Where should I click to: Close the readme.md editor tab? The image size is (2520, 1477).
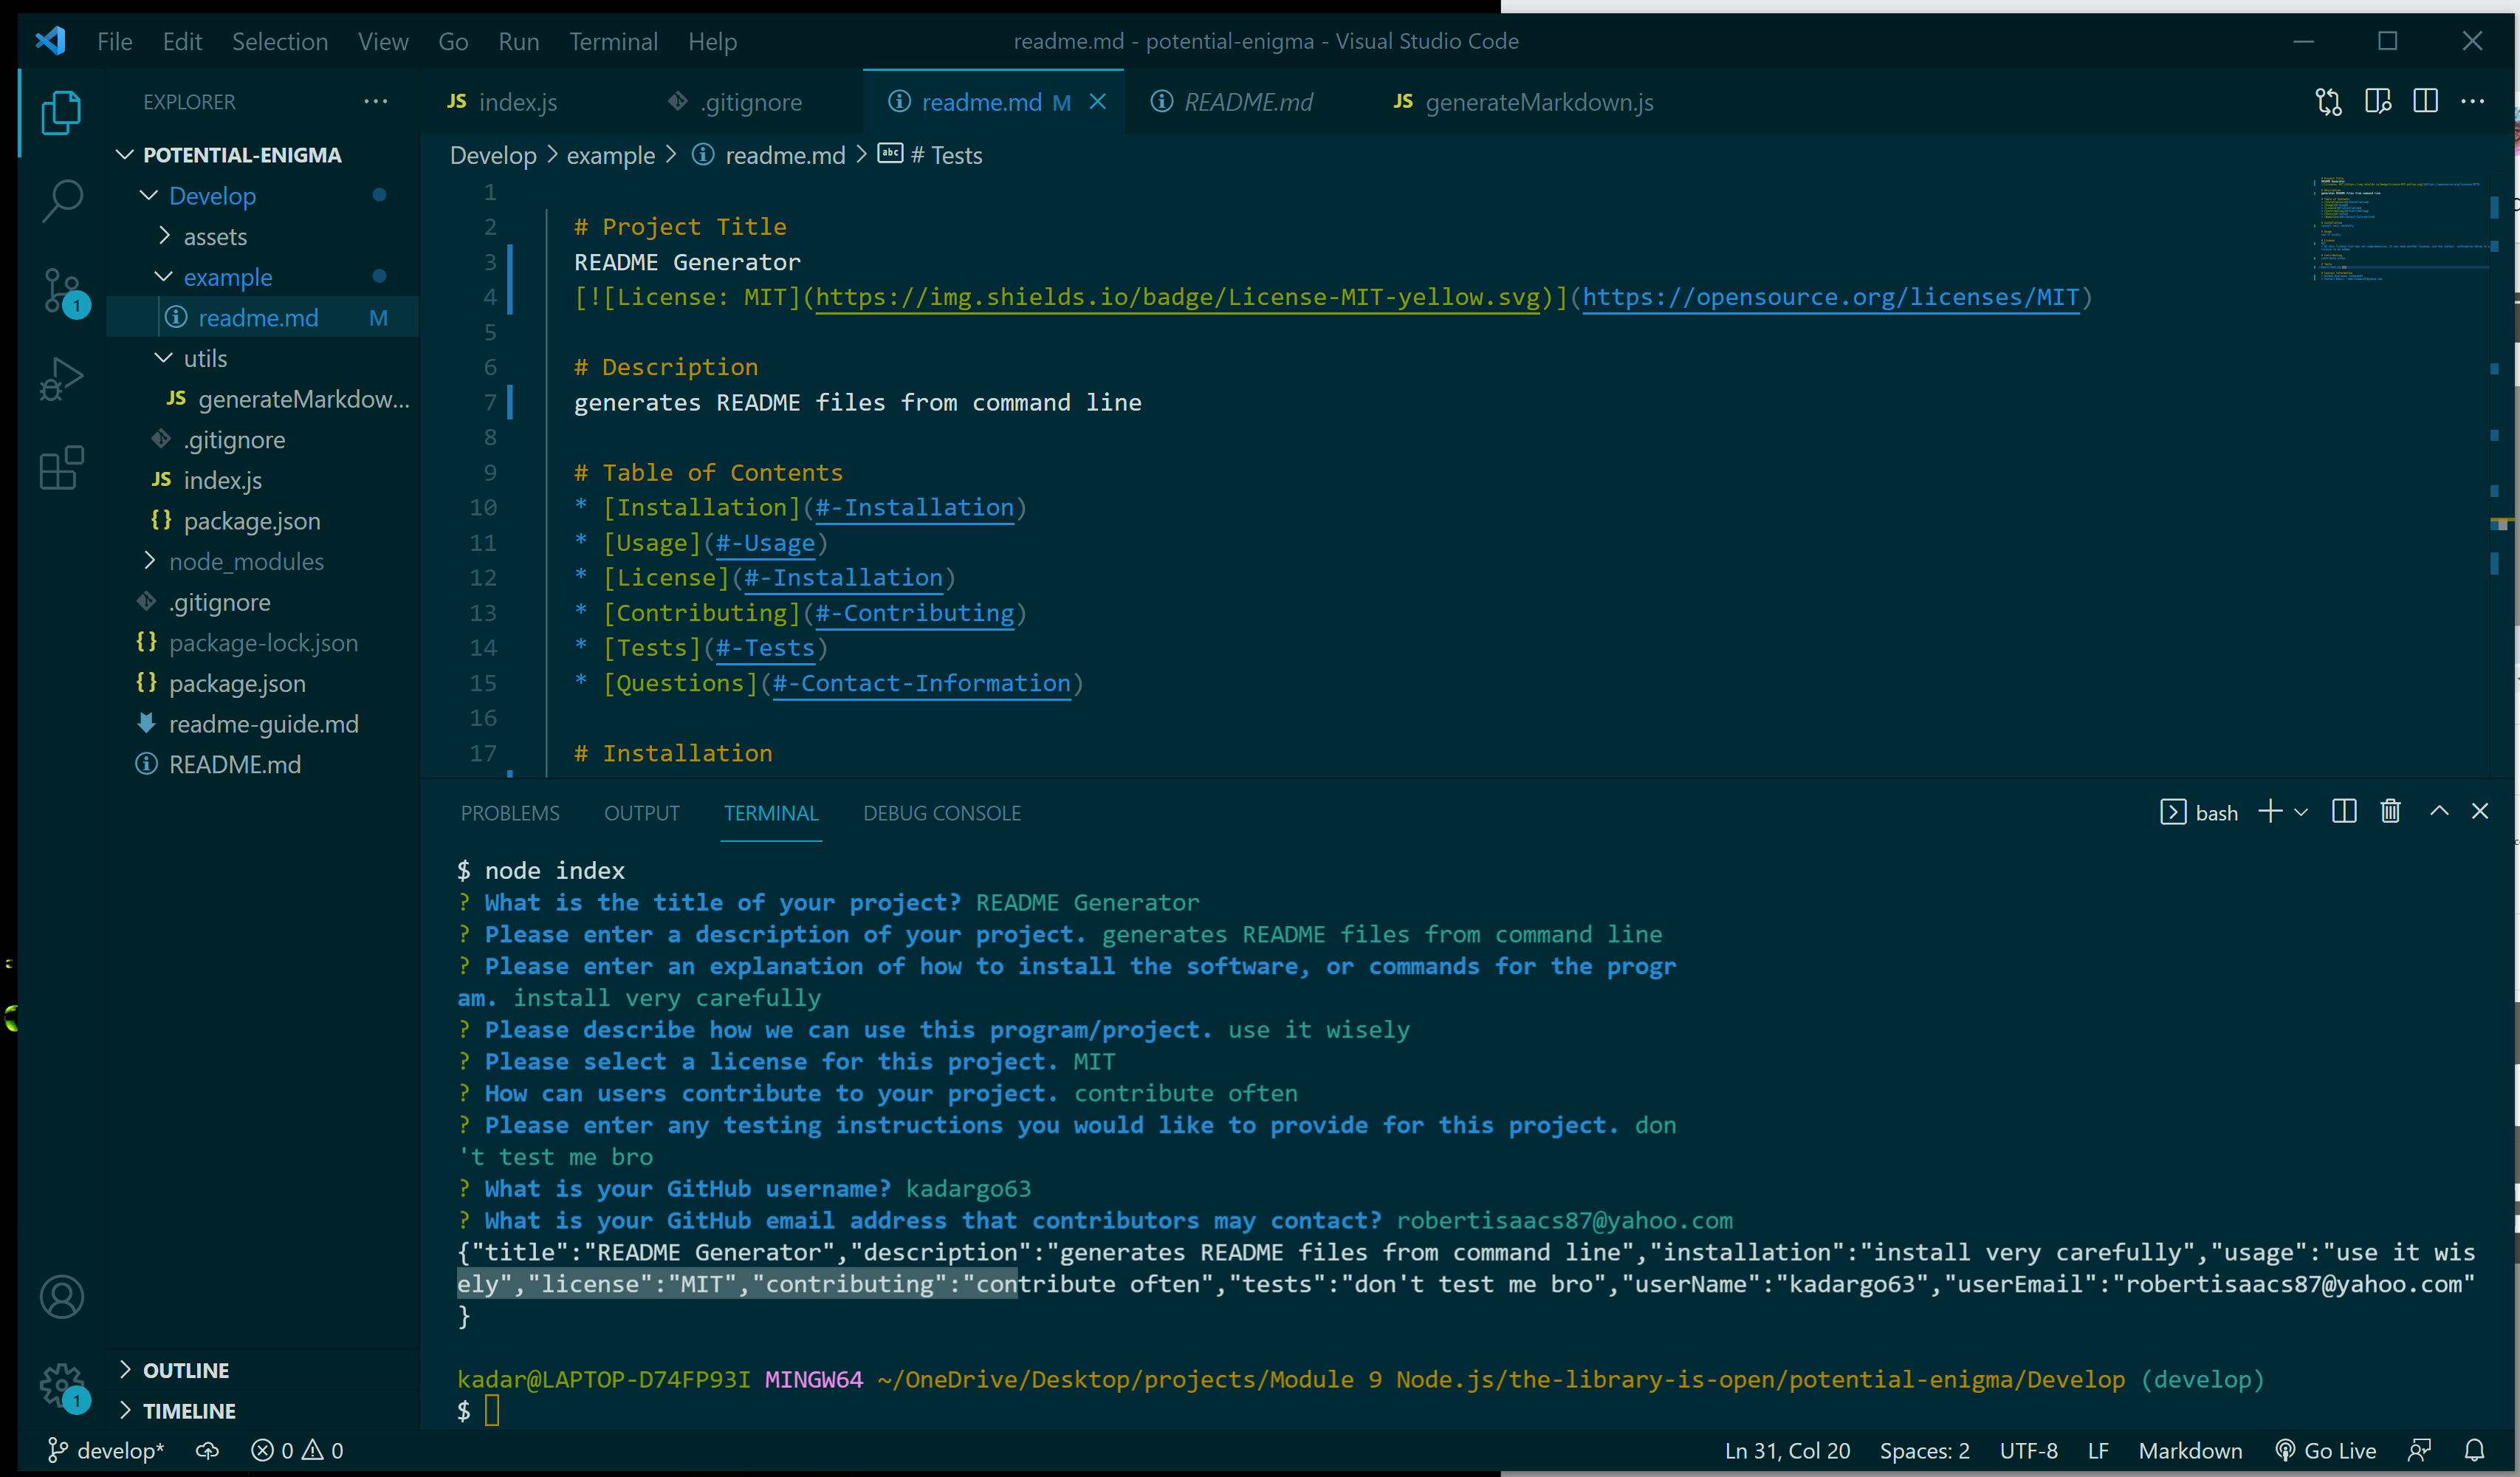(1097, 102)
